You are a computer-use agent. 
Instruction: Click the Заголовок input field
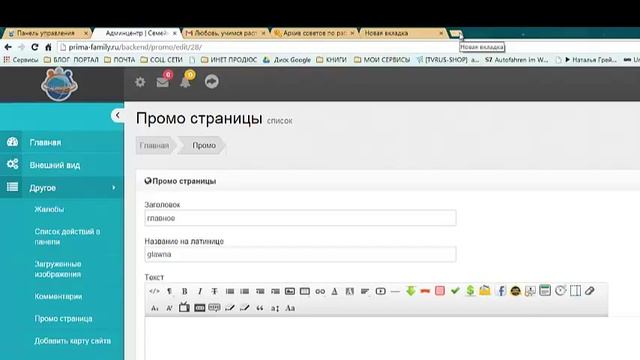(300, 218)
